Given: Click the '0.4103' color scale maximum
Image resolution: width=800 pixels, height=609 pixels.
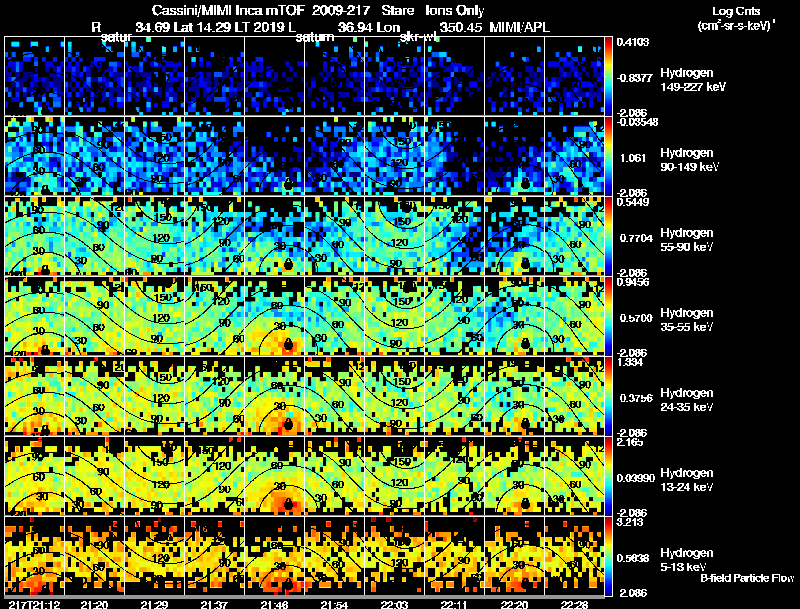Looking at the screenshot, I should pos(633,42).
